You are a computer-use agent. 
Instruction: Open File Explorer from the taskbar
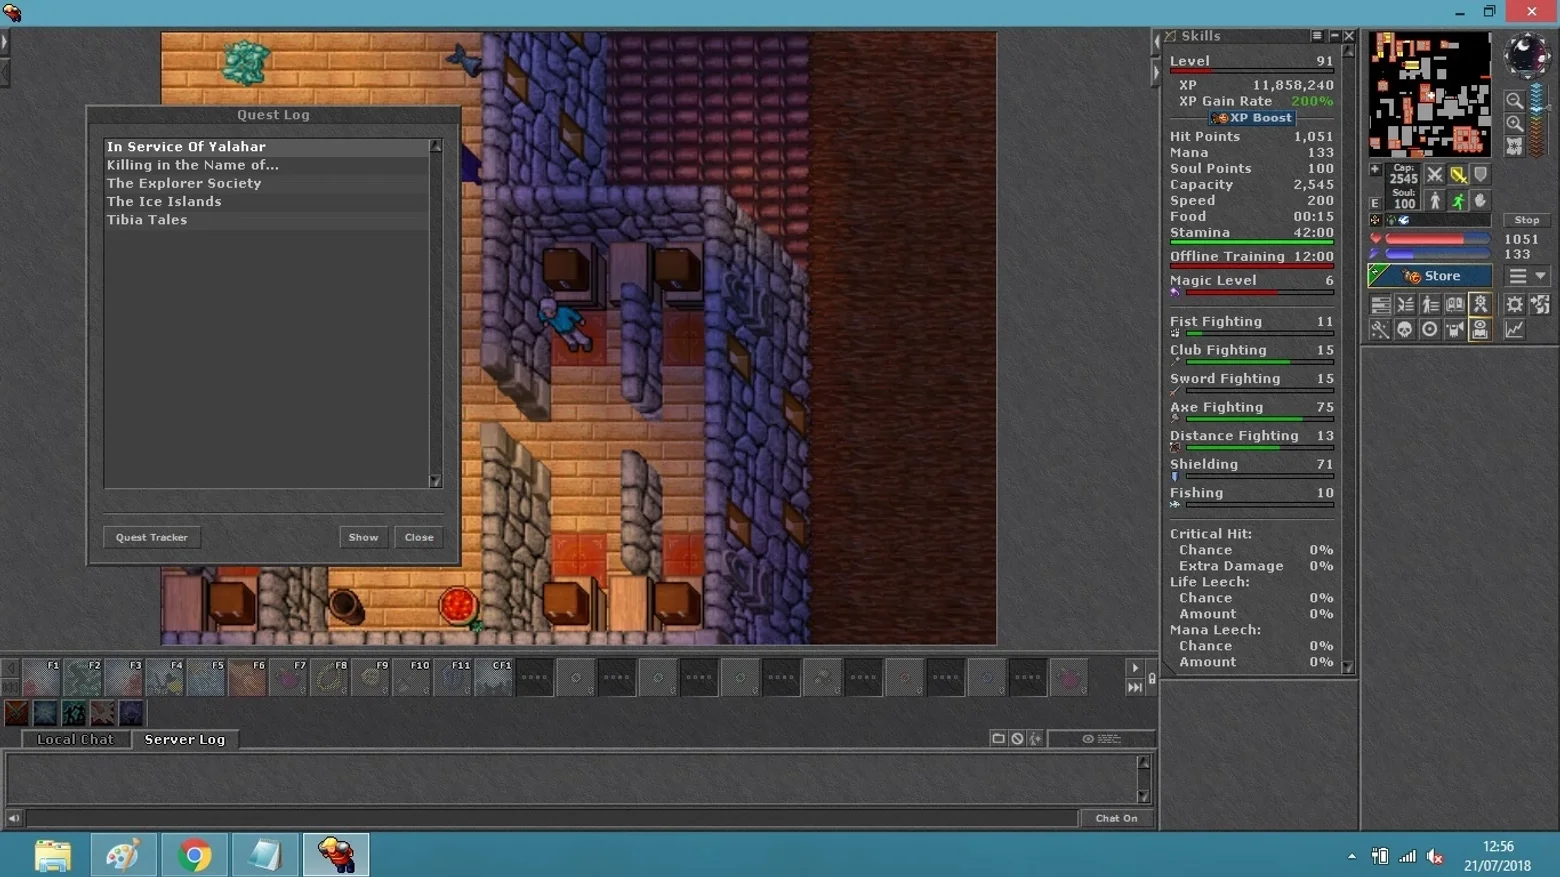click(53, 856)
